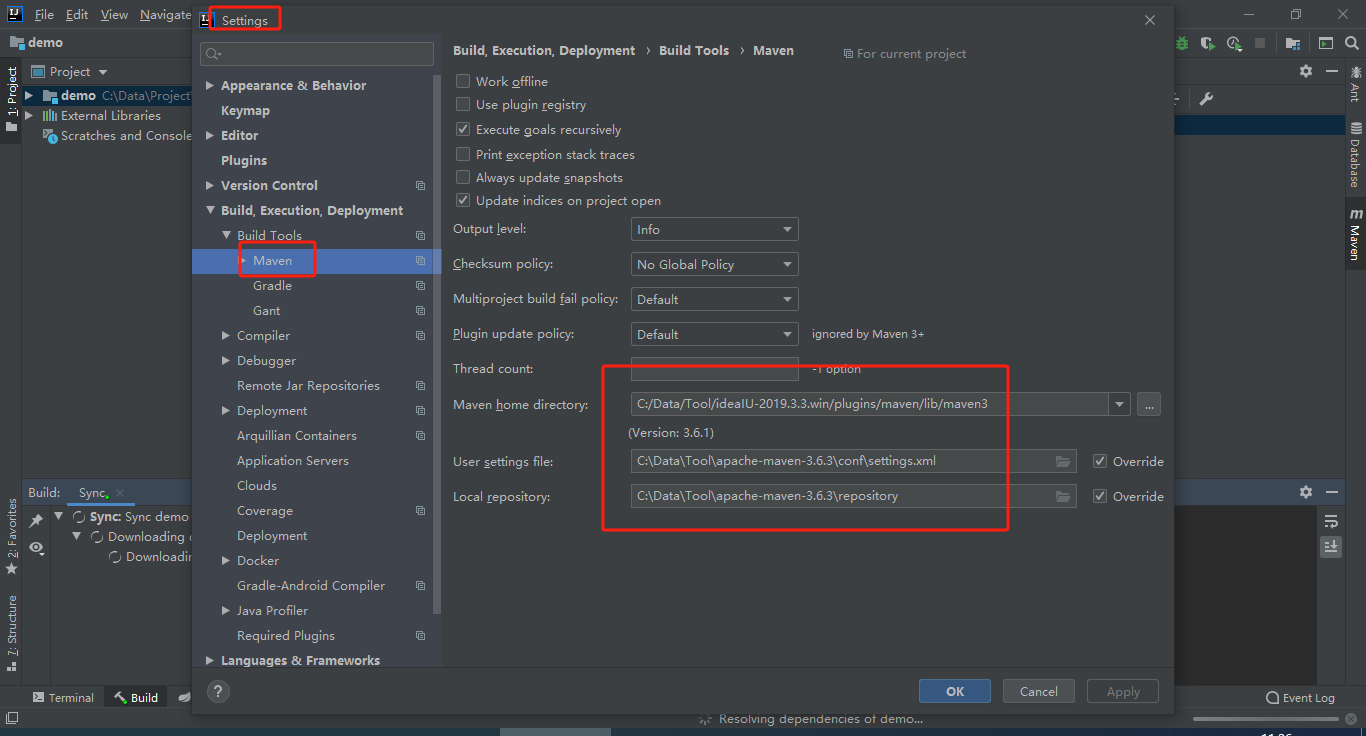1366x736 pixels.
Task: Open Multiproject build fail policy dropdown
Action: (715, 299)
